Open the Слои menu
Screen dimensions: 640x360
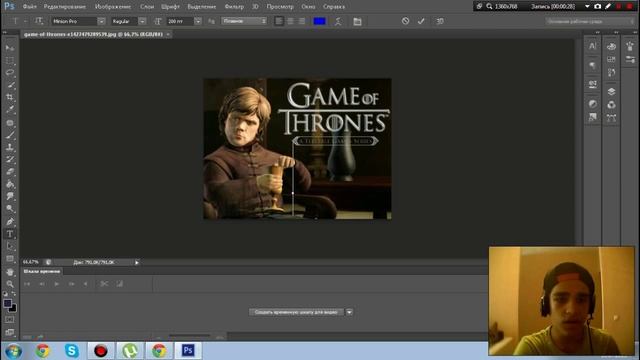(x=147, y=7)
